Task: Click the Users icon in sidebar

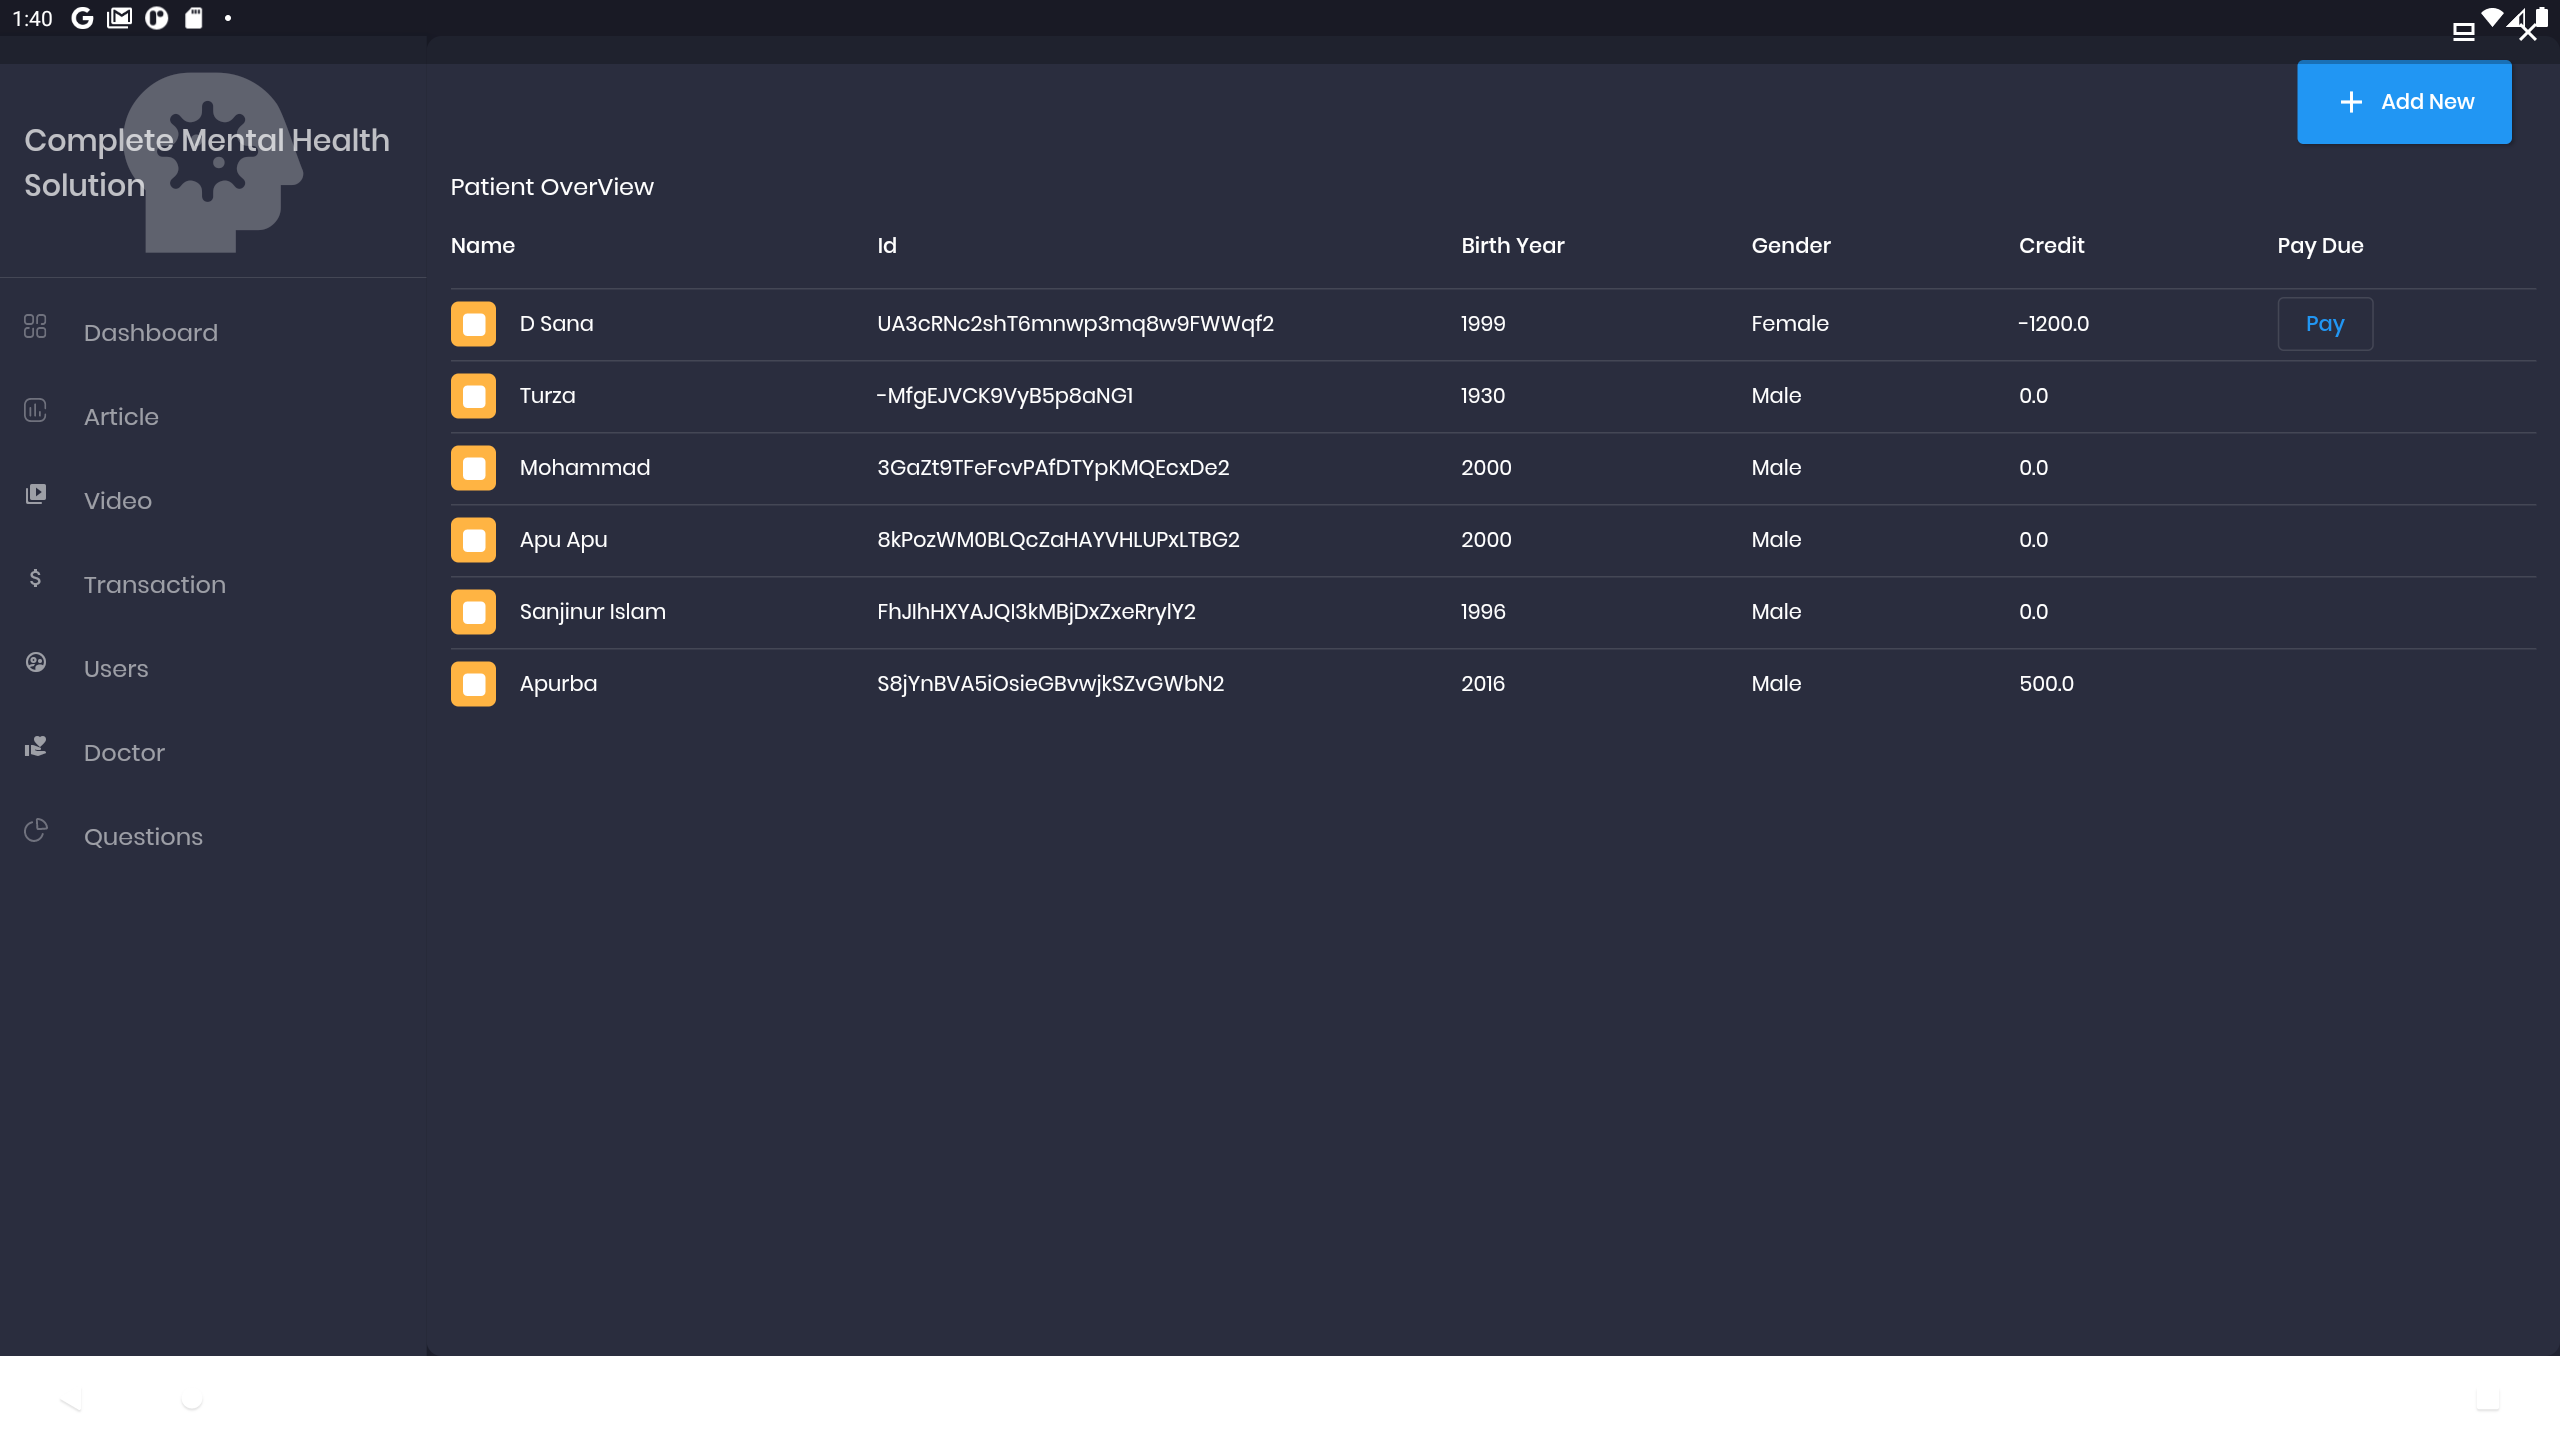Action: coord(35,662)
